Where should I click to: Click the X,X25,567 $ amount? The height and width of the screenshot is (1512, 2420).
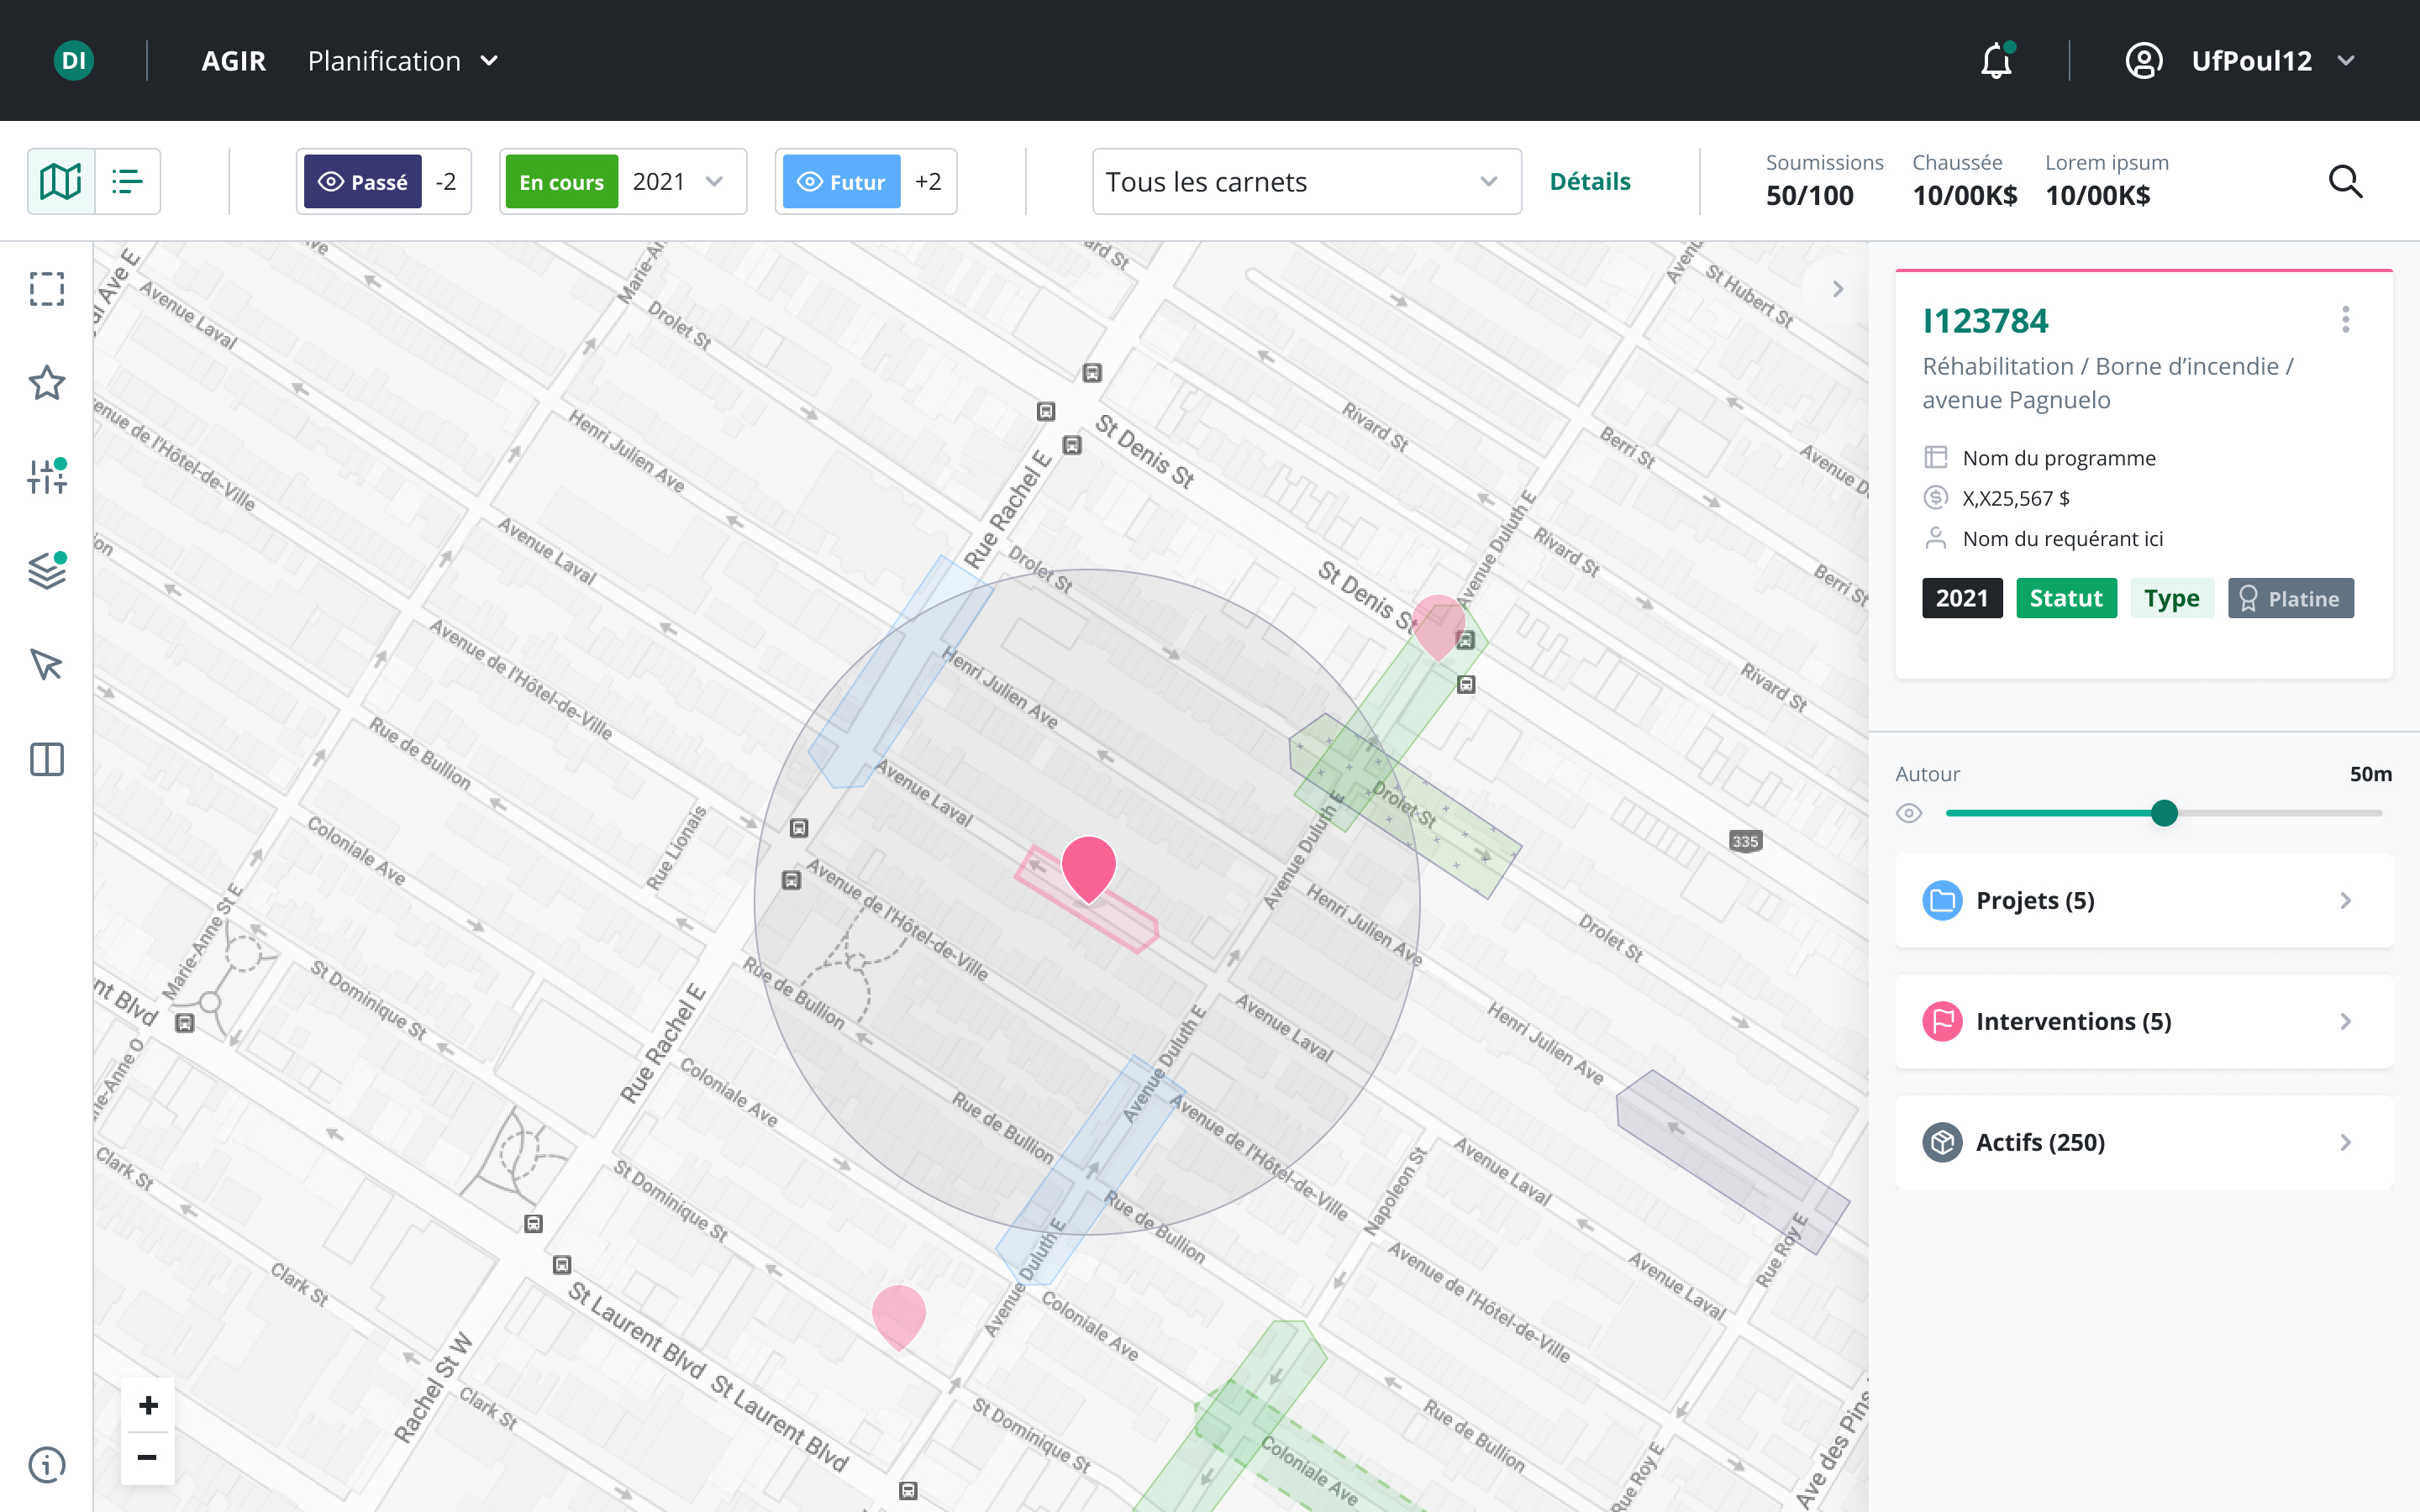[x=2016, y=497]
